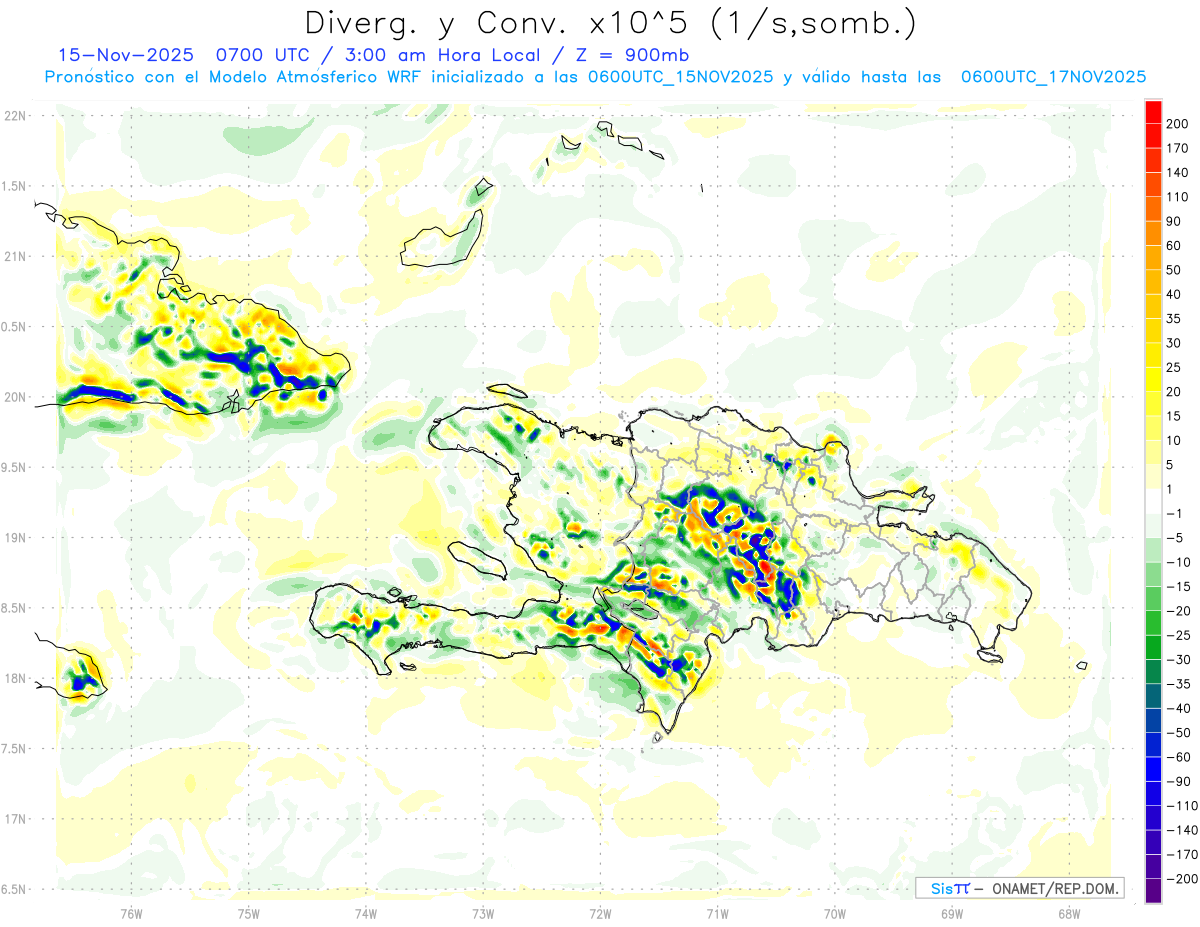
Task: Click the 'Sis' logo text in credit box
Action: pyautogui.click(x=940, y=888)
